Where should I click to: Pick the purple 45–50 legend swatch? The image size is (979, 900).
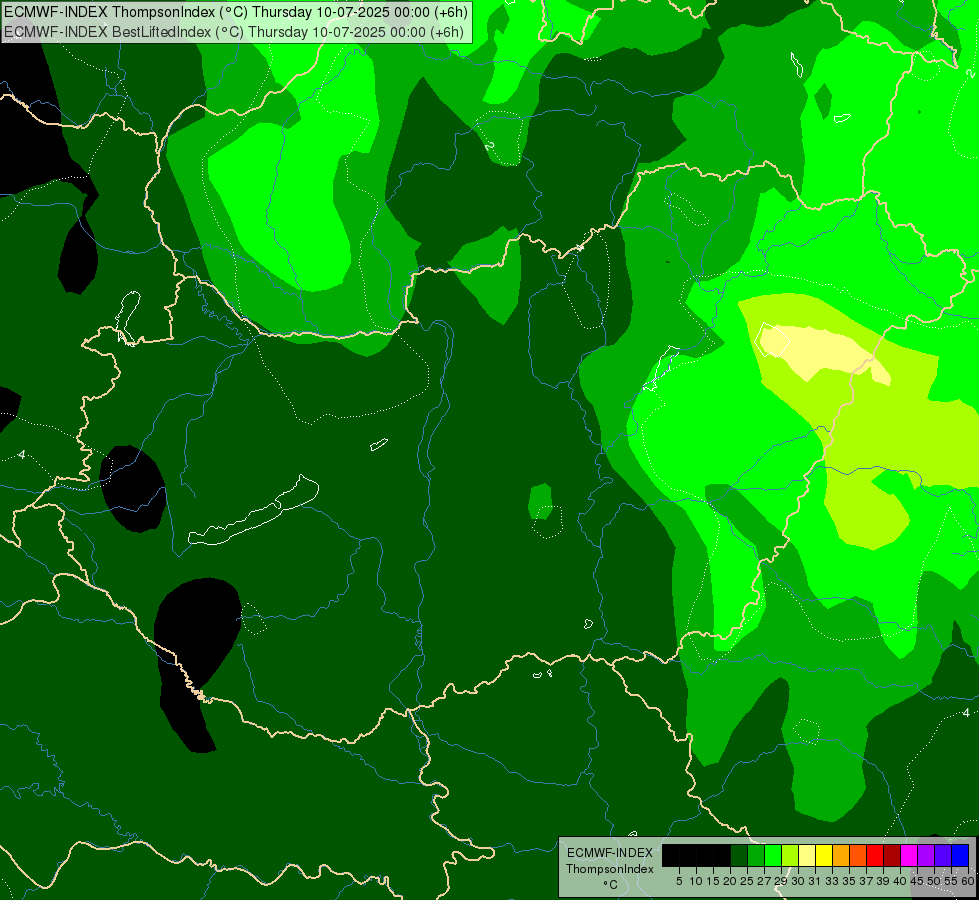coord(926,855)
